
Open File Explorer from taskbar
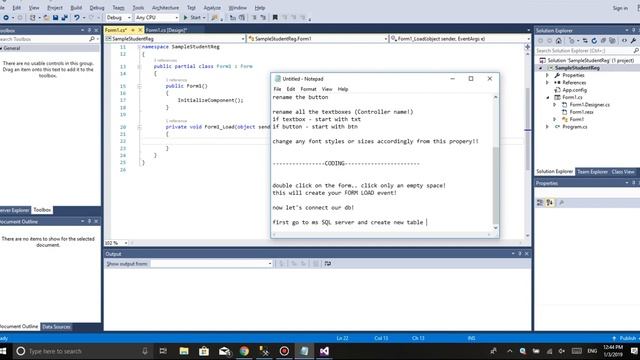click(x=184, y=351)
